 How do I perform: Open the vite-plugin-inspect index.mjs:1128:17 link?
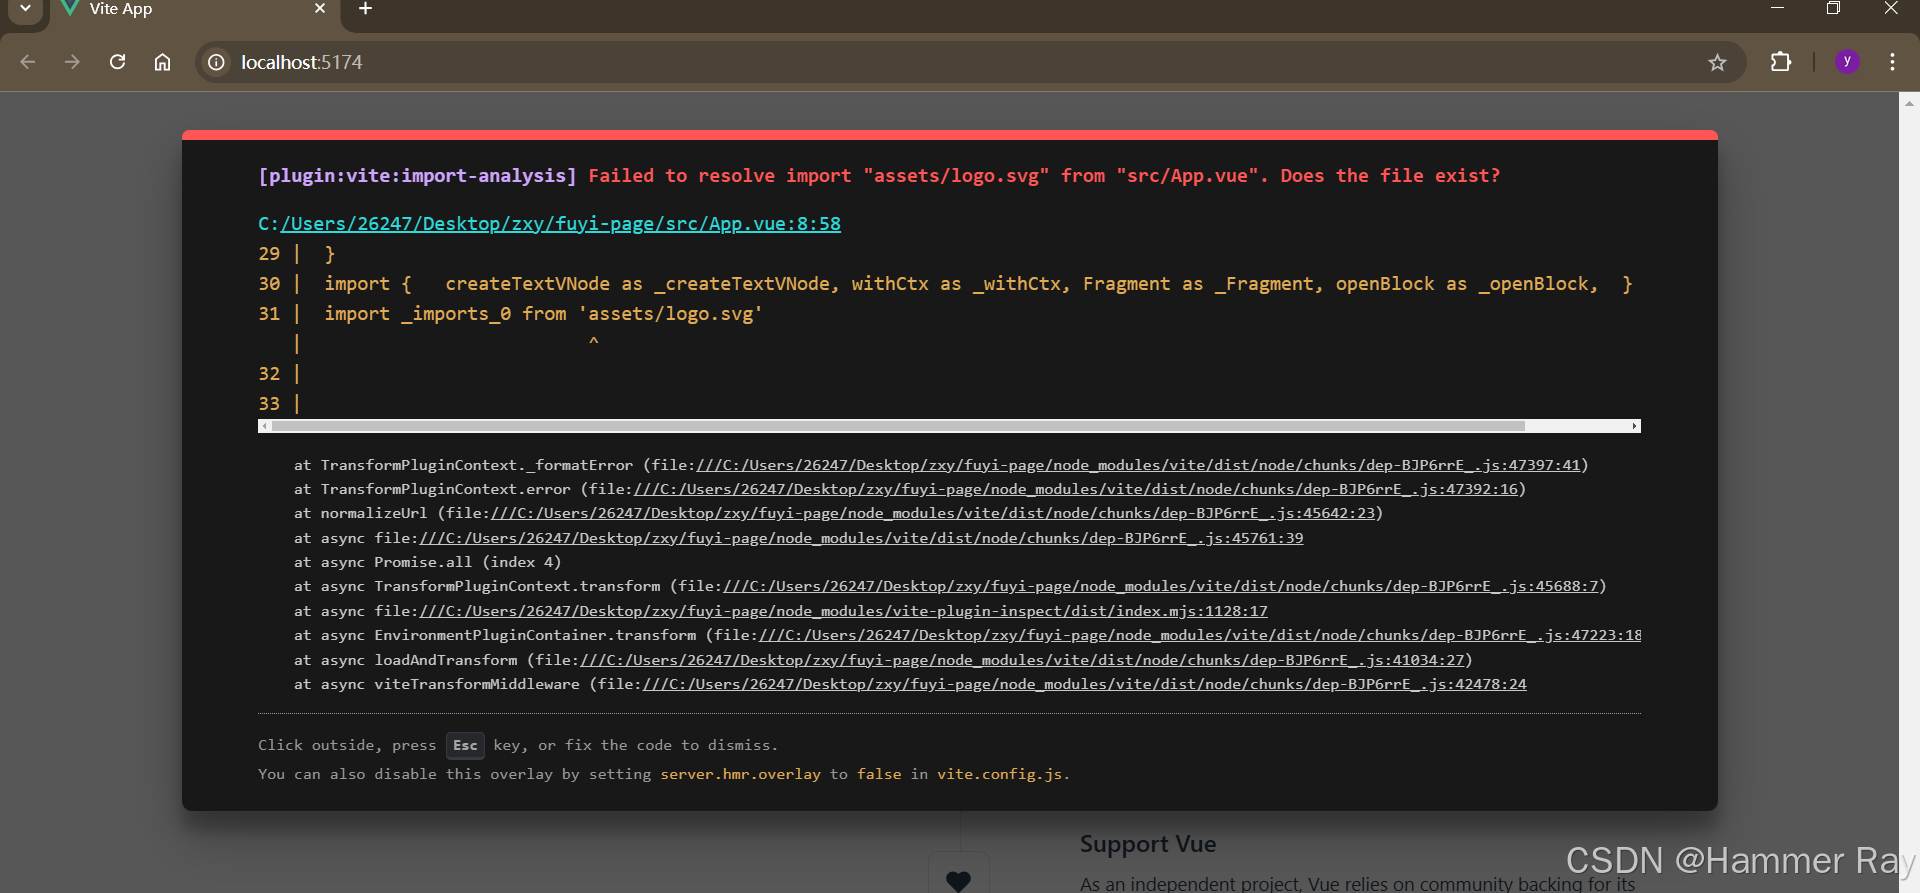(843, 611)
